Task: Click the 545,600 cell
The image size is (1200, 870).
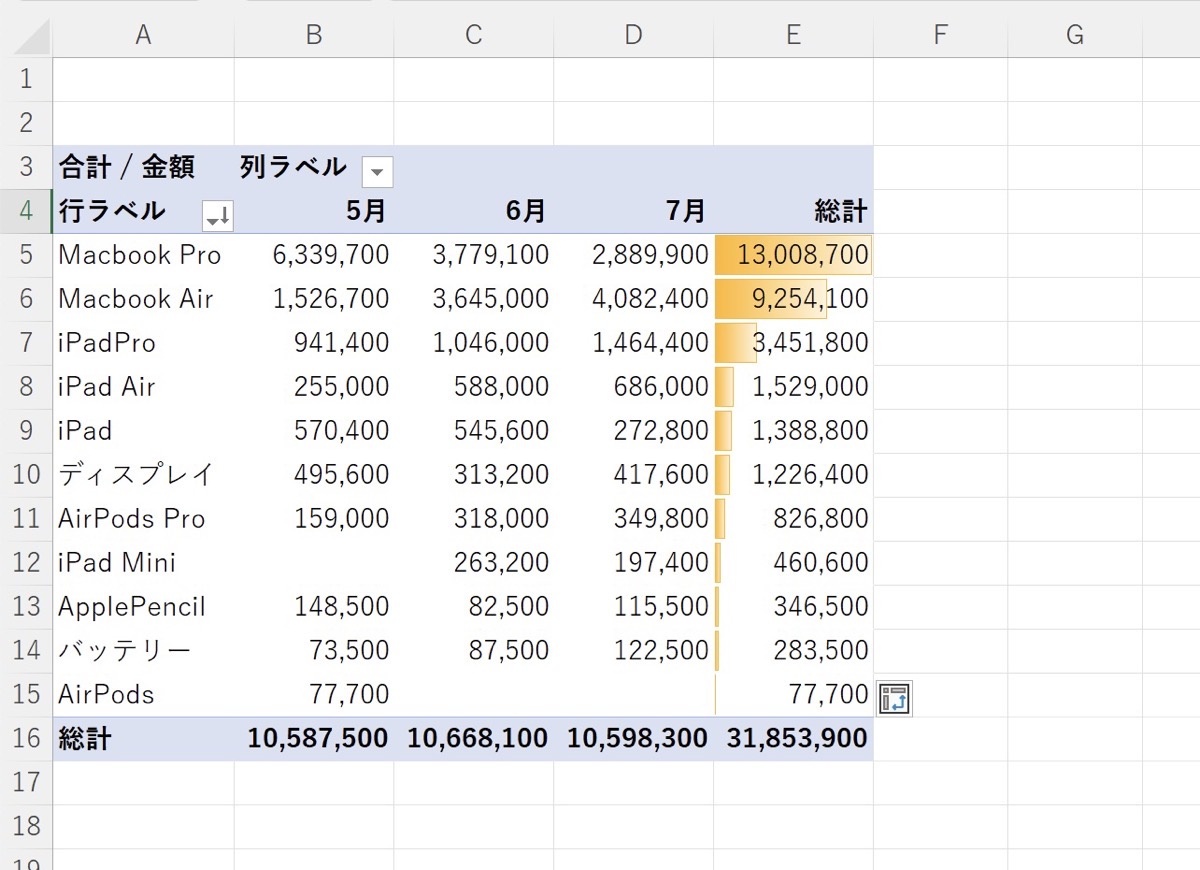Action: [474, 431]
